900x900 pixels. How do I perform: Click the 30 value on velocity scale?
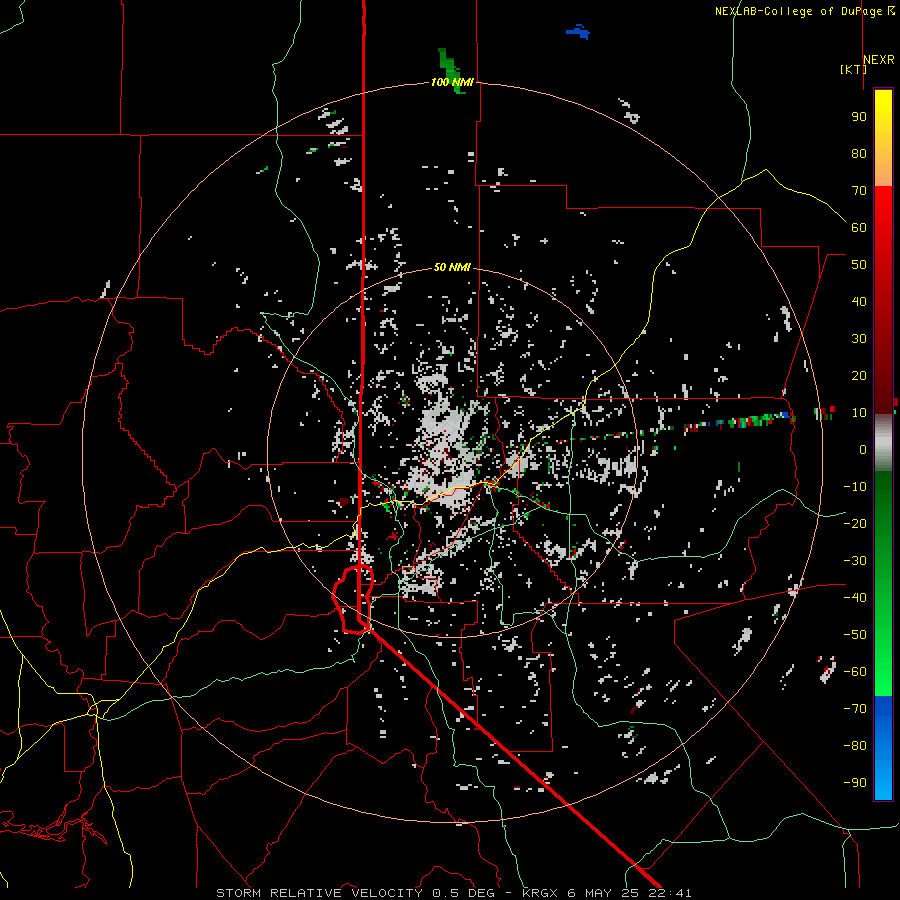[859, 339]
